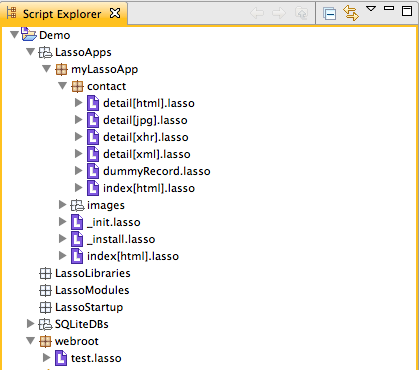Expand the test.lasso file node
419x370 pixels.
click(46, 358)
